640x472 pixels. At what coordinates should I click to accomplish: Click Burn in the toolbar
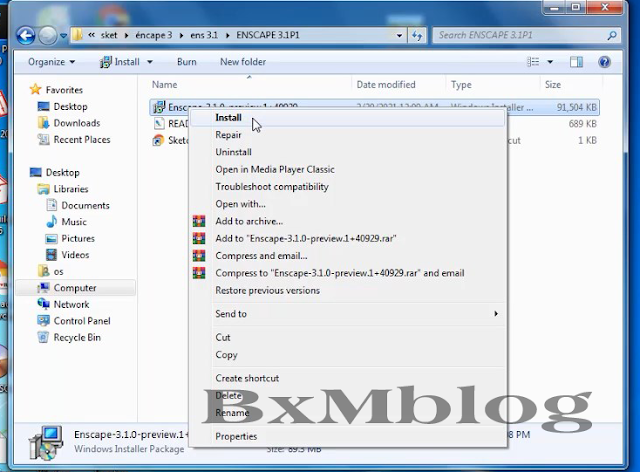tap(187, 62)
